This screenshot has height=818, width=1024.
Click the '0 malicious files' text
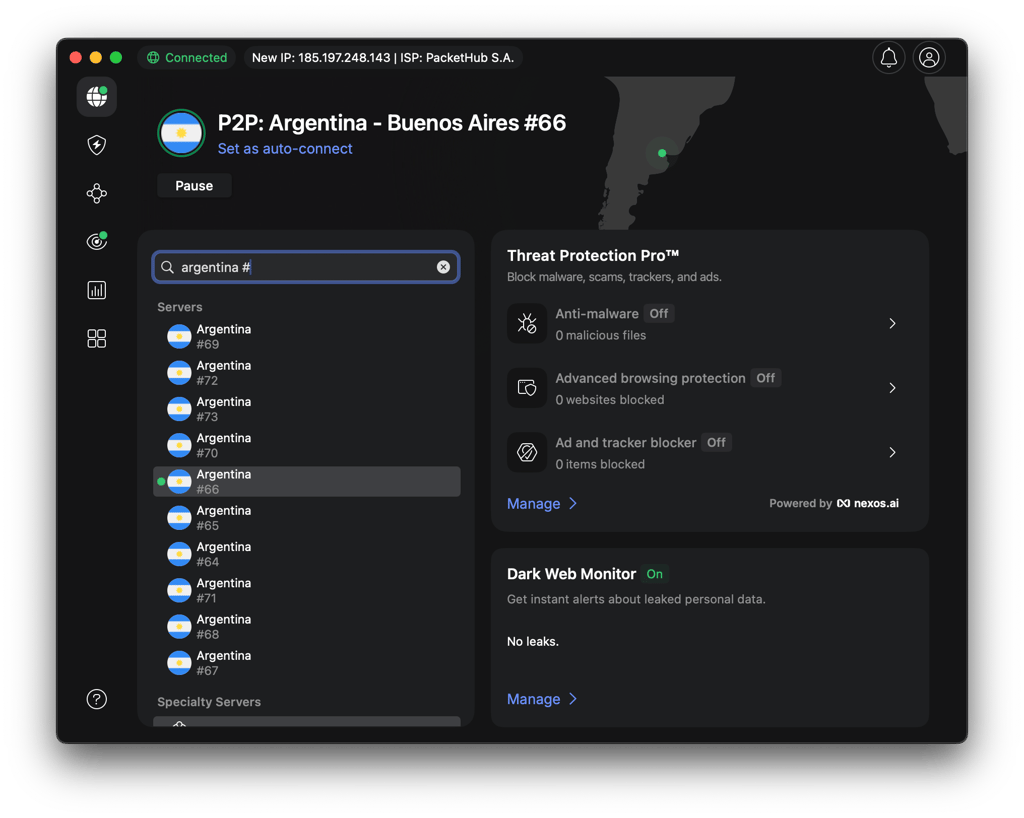(601, 336)
